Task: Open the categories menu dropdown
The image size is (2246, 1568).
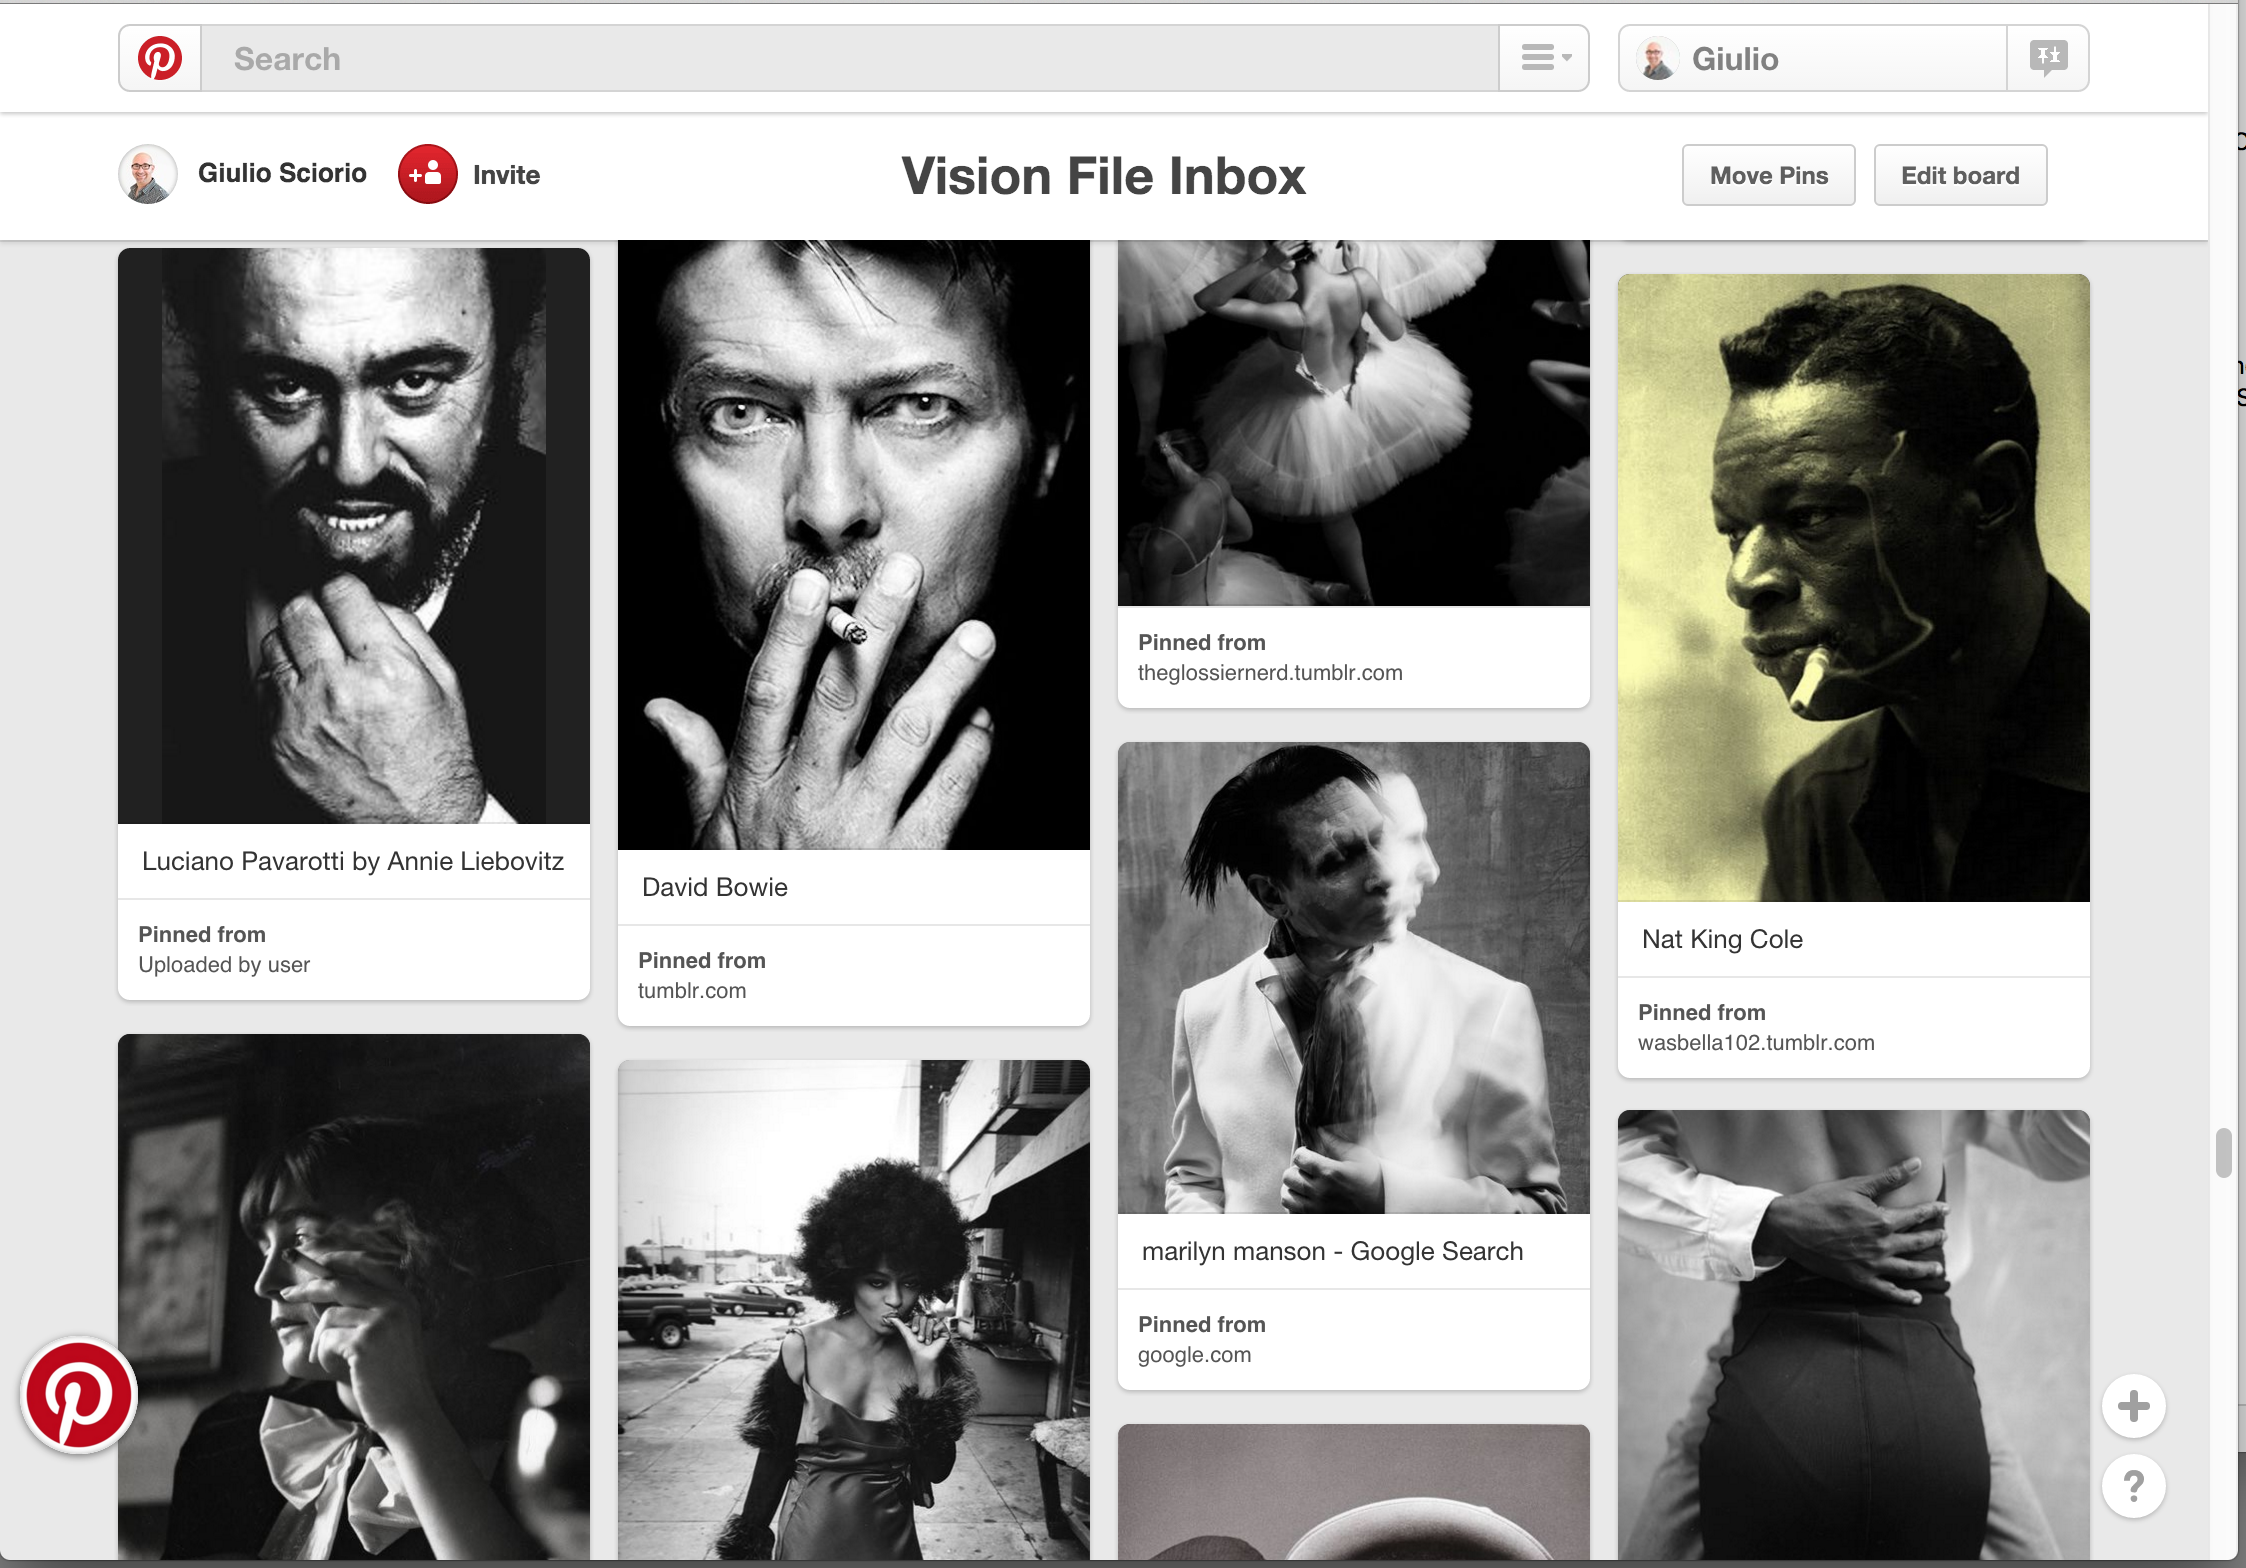Action: coord(1545,58)
